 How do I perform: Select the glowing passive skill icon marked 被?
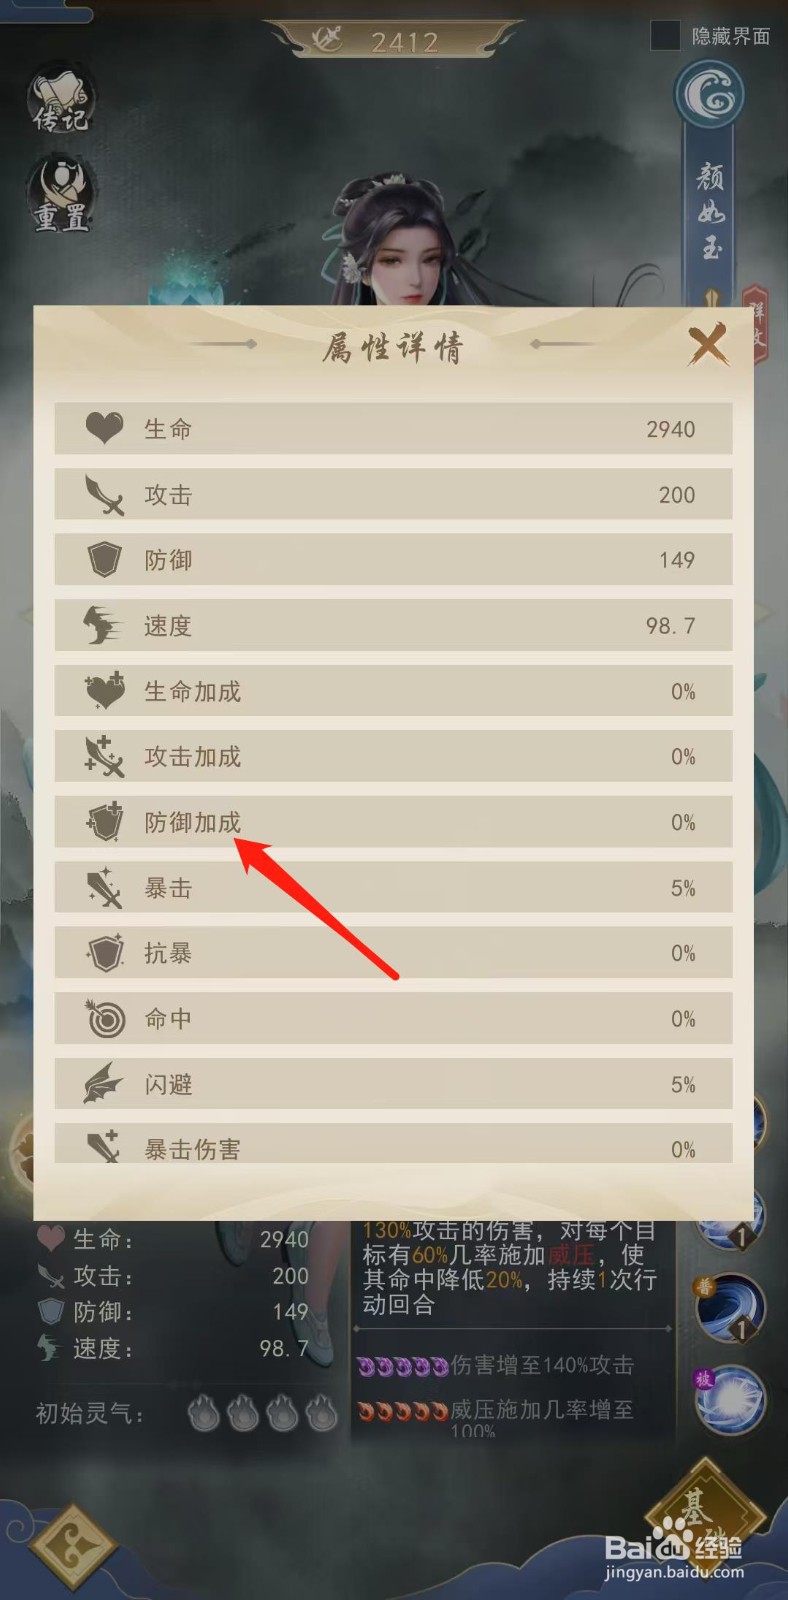point(730,1402)
